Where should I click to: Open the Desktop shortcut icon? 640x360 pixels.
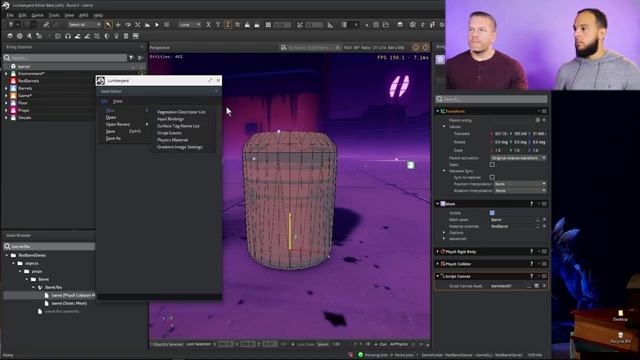pos(620,316)
